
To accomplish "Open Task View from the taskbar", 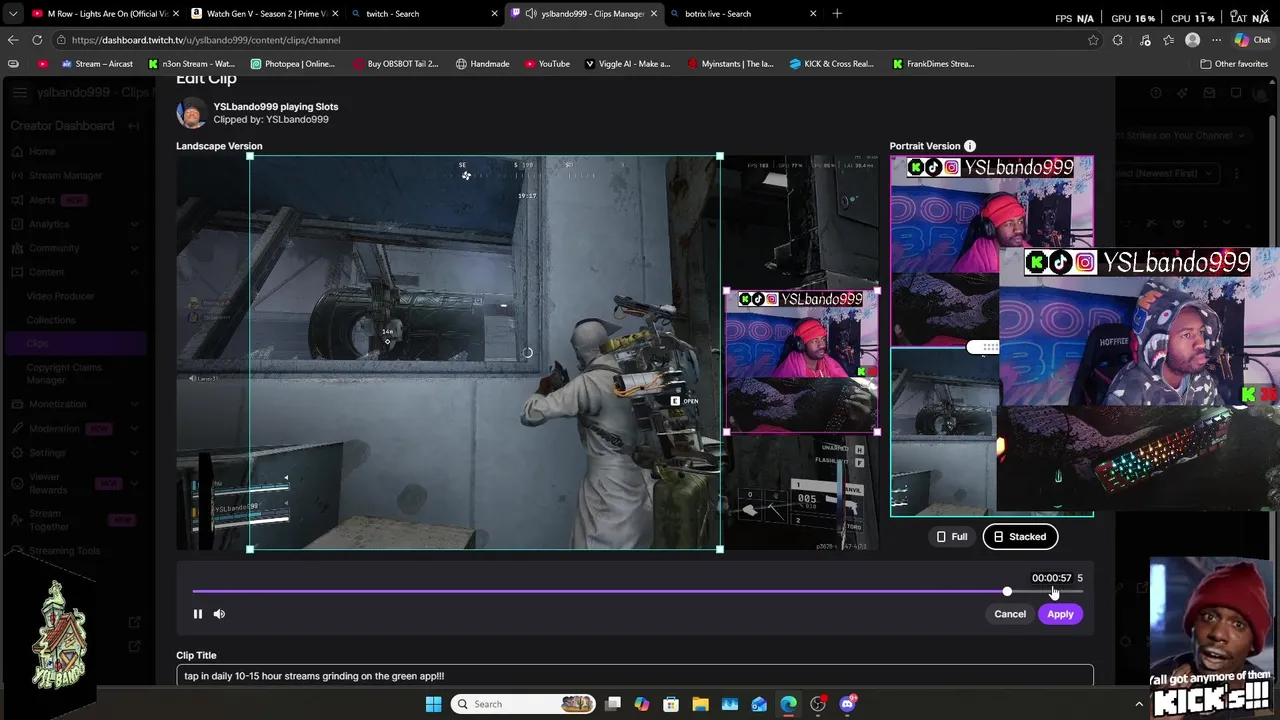I will pos(613,704).
